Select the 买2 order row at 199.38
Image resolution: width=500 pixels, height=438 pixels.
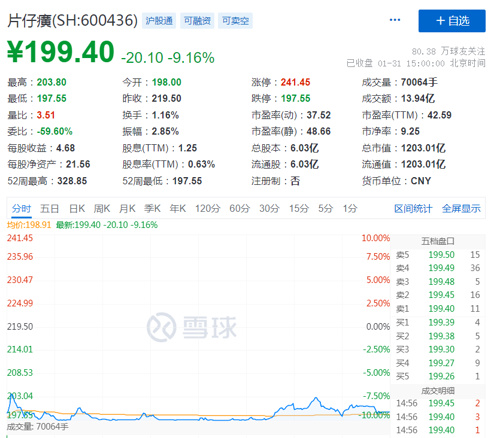pos(438,336)
